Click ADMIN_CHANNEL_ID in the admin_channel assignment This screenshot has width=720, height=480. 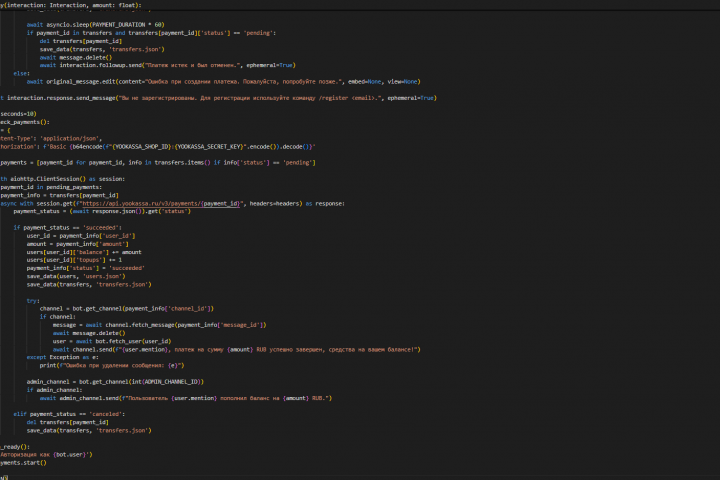pyautogui.click(x=173, y=382)
